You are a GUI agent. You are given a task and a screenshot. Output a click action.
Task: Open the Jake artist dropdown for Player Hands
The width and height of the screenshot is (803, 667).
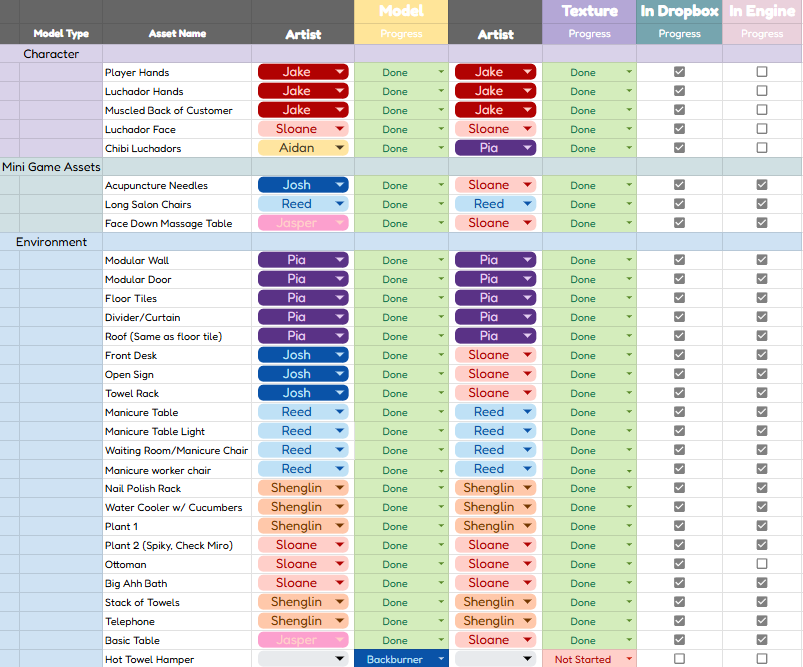(x=302, y=72)
